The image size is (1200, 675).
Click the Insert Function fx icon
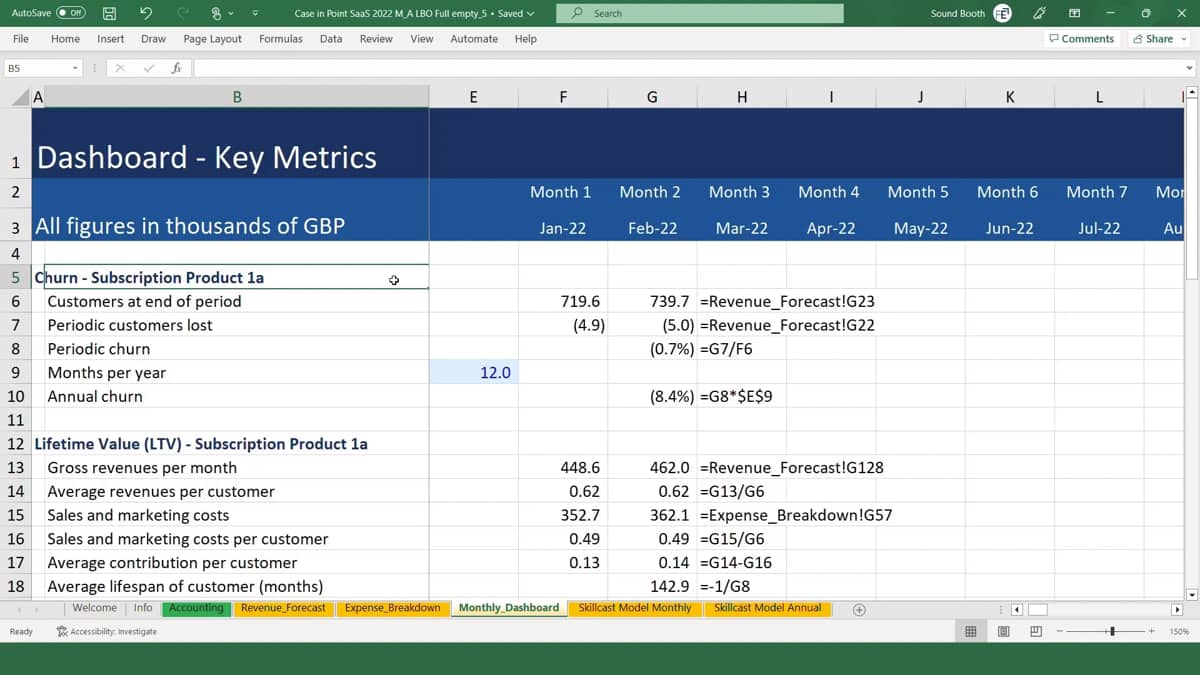176,68
